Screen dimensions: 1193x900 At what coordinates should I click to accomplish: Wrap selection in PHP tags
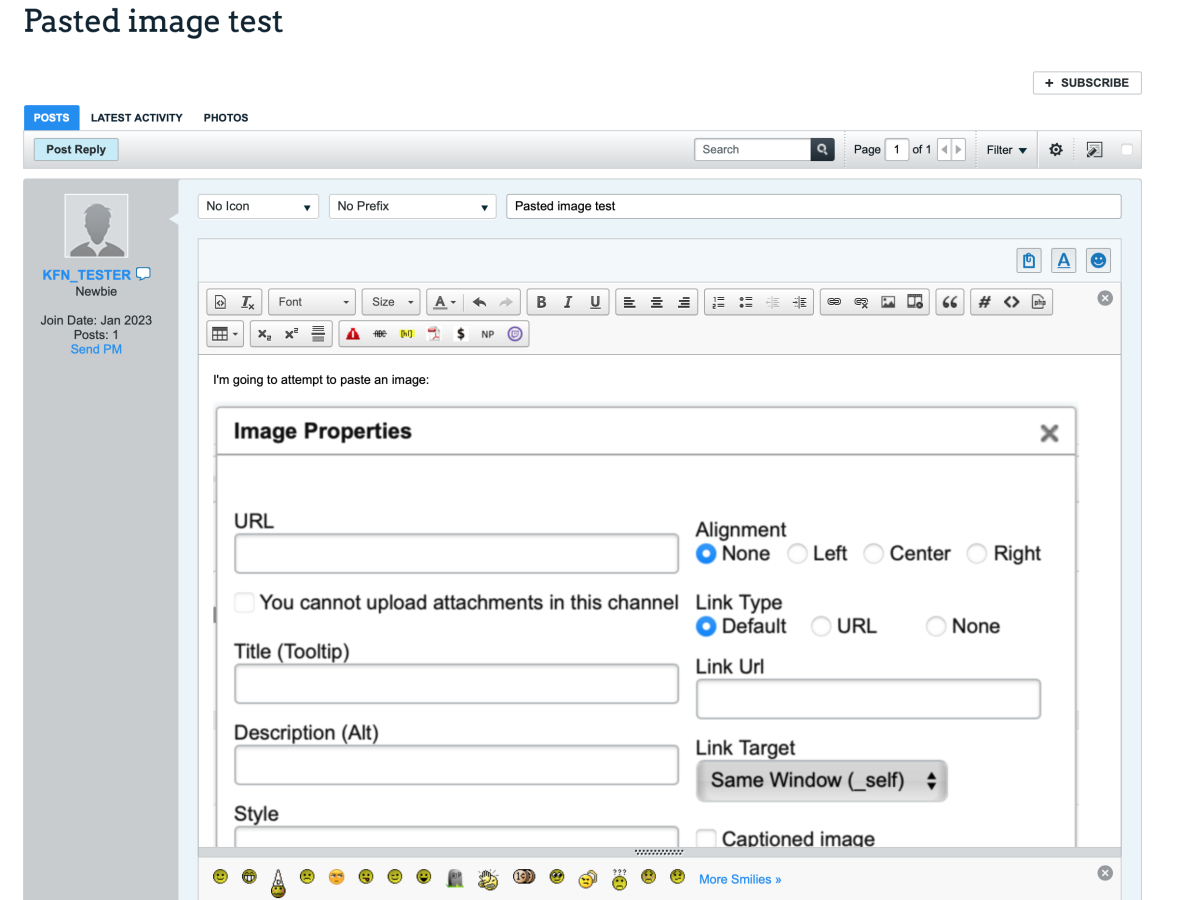pyautogui.click(x=1039, y=302)
